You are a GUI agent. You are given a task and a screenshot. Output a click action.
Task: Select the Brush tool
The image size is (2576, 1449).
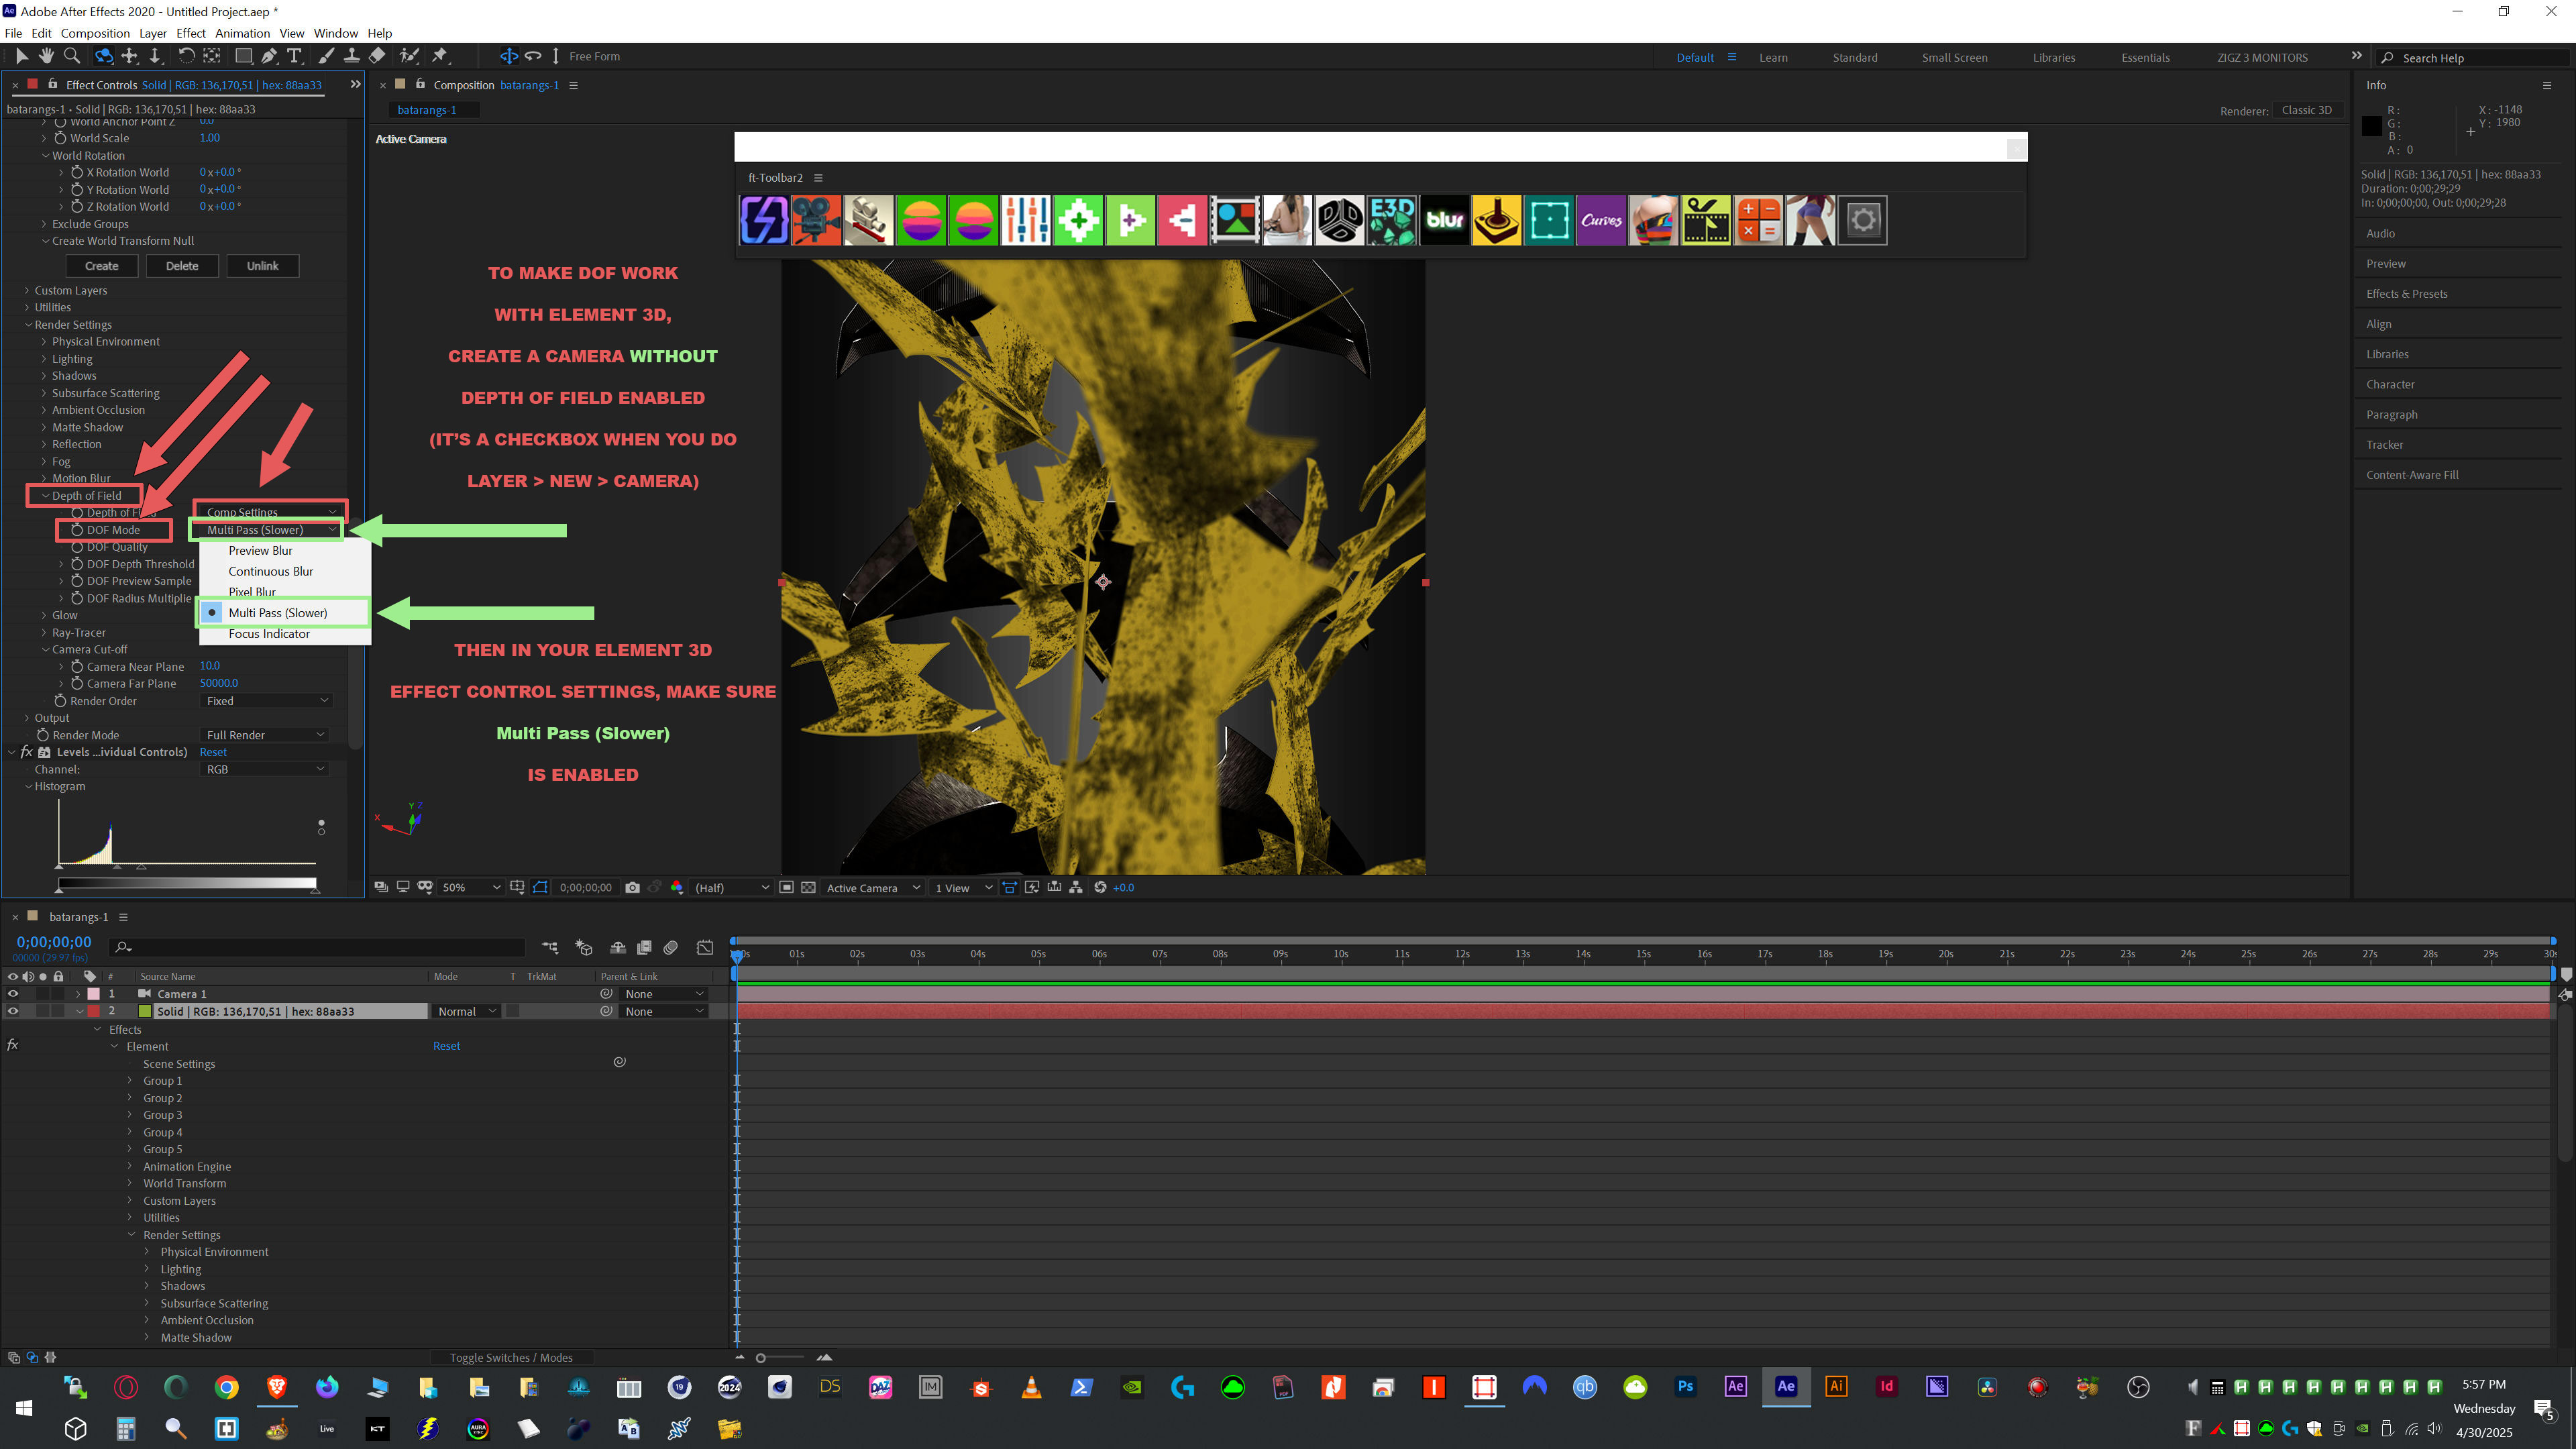tap(326, 56)
